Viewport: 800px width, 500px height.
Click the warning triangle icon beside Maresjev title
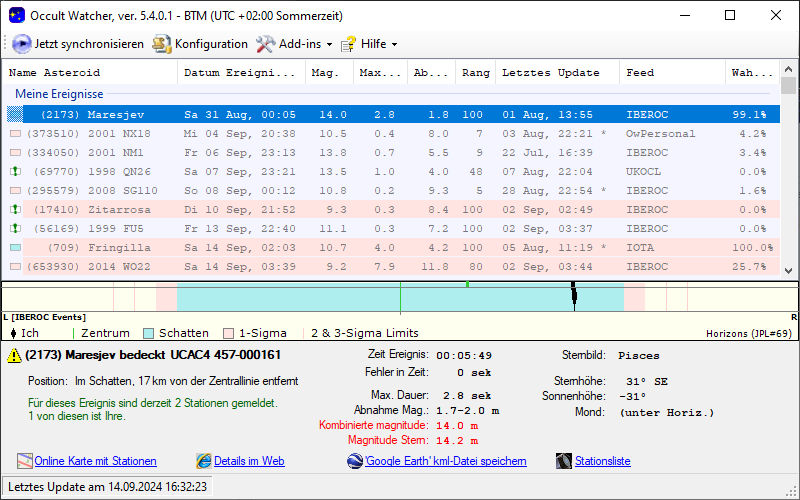(x=14, y=356)
